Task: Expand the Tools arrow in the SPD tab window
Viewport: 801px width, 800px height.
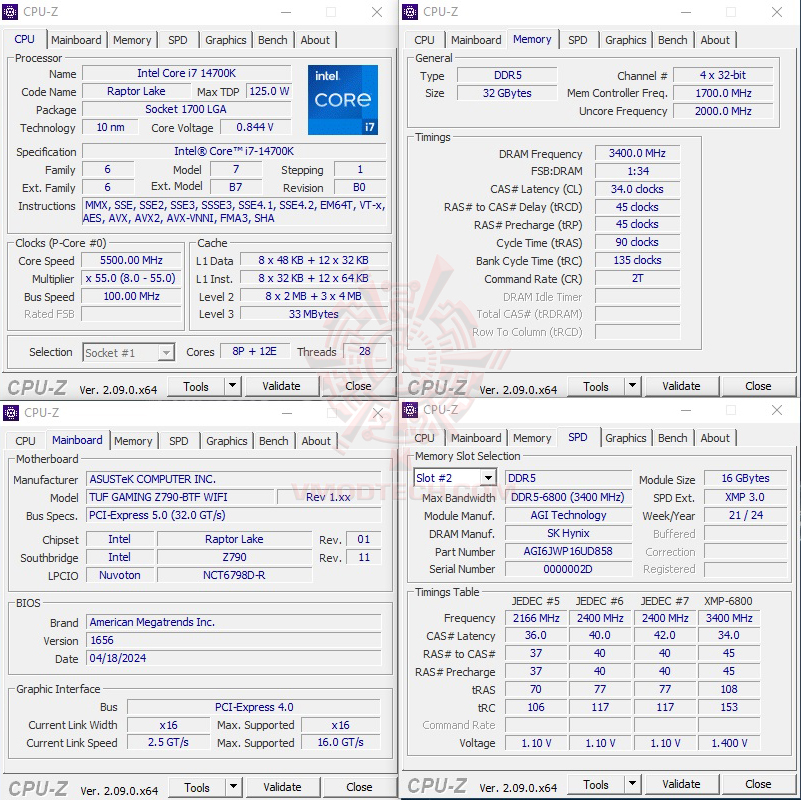Action: click(632, 784)
